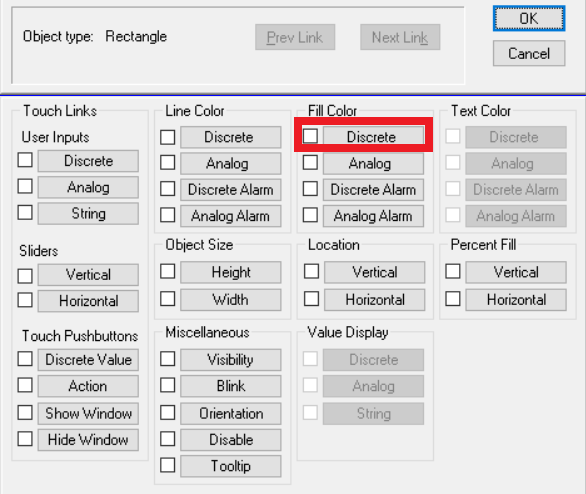Screen dimensions: 586x494
Task: Check the Sliders Vertical box
Action: point(25,276)
